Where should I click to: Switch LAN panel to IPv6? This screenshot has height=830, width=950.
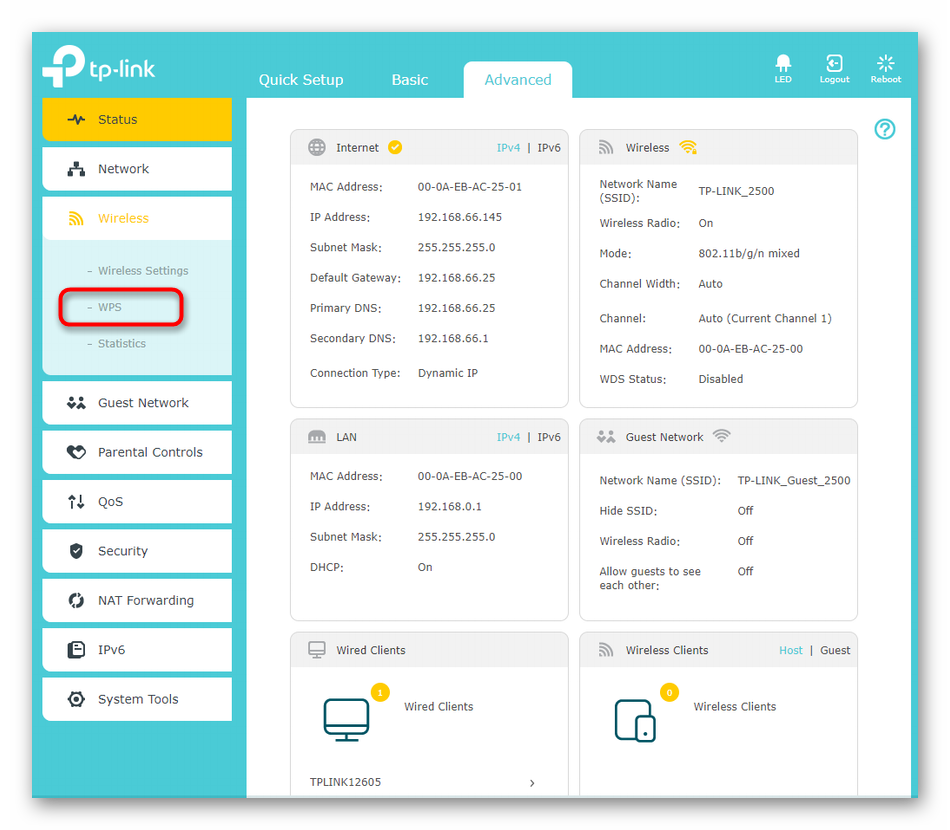549,437
